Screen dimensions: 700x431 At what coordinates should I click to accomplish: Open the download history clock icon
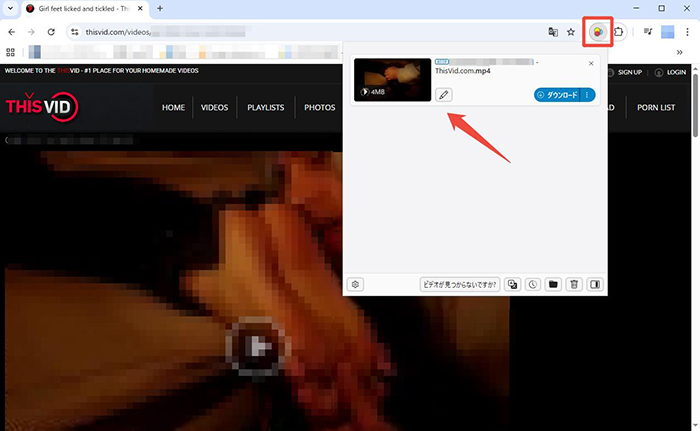pos(533,285)
